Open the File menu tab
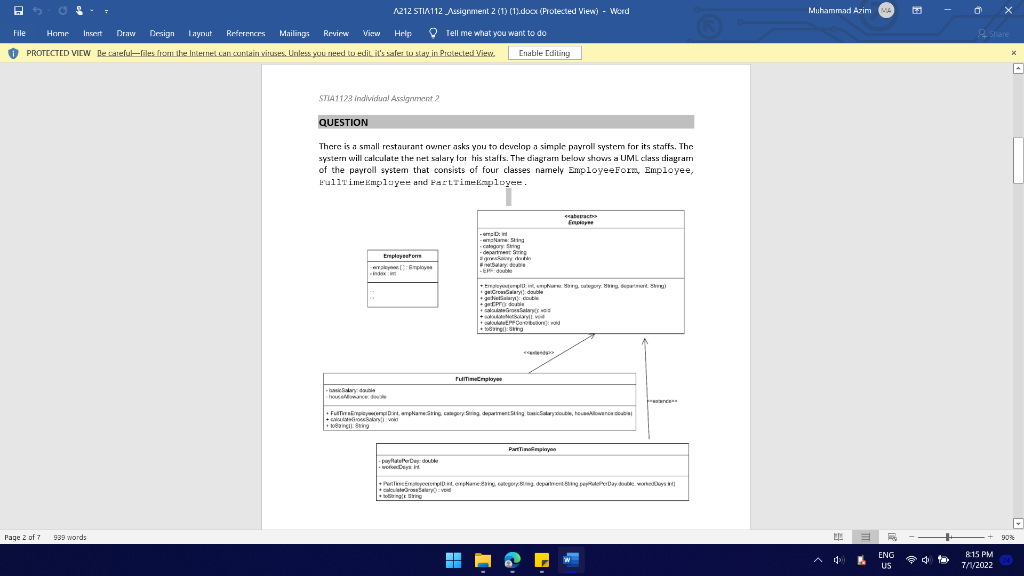The image size is (1024, 576). (x=20, y=33)
